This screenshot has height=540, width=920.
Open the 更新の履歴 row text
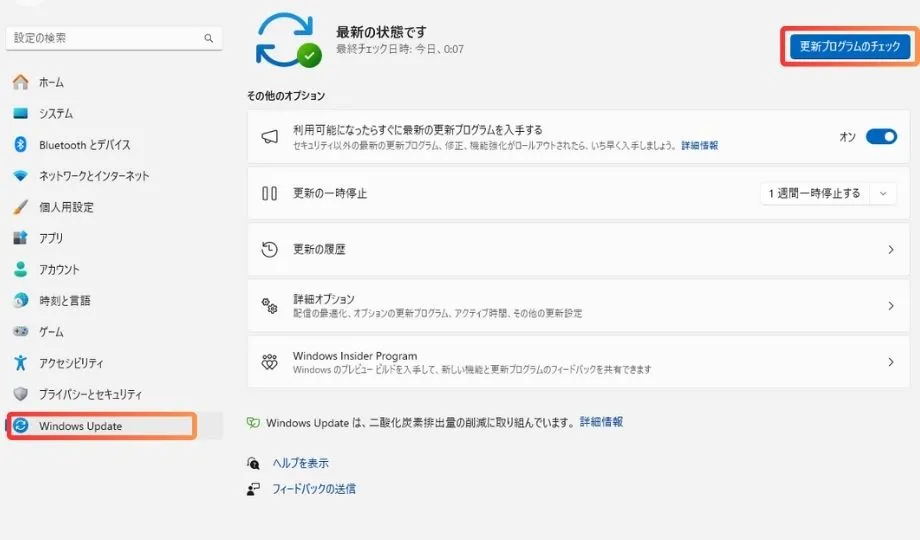pos(319,249)
